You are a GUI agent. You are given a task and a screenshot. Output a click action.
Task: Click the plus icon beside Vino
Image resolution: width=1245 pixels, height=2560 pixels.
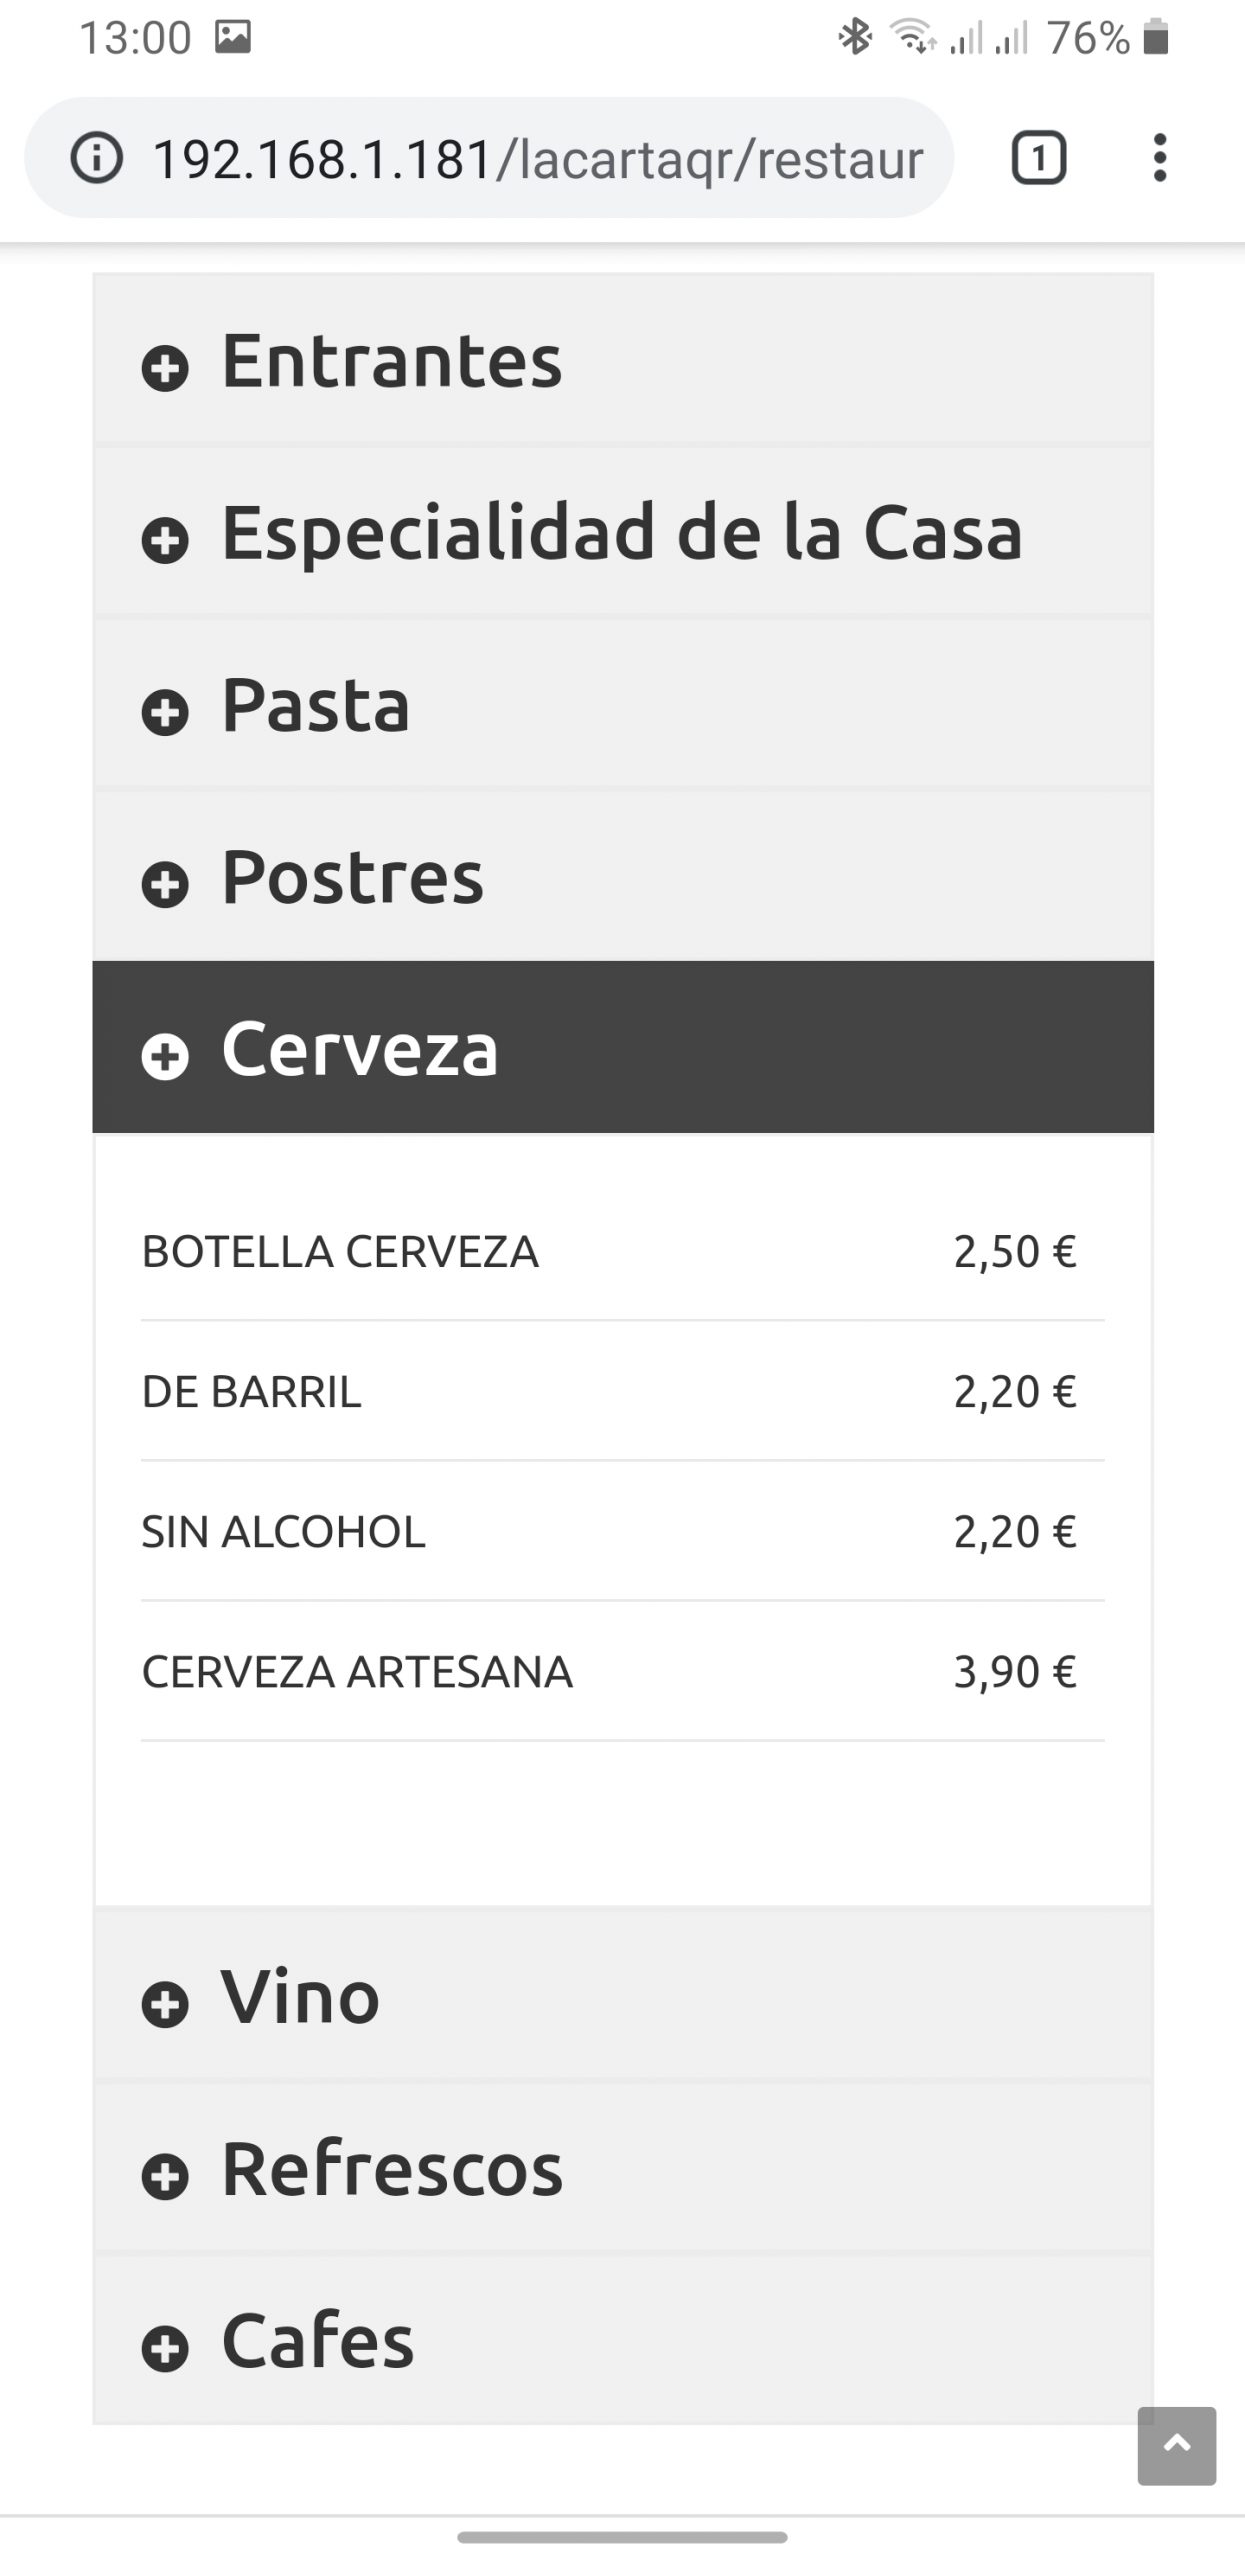[x=165, y=2005]
